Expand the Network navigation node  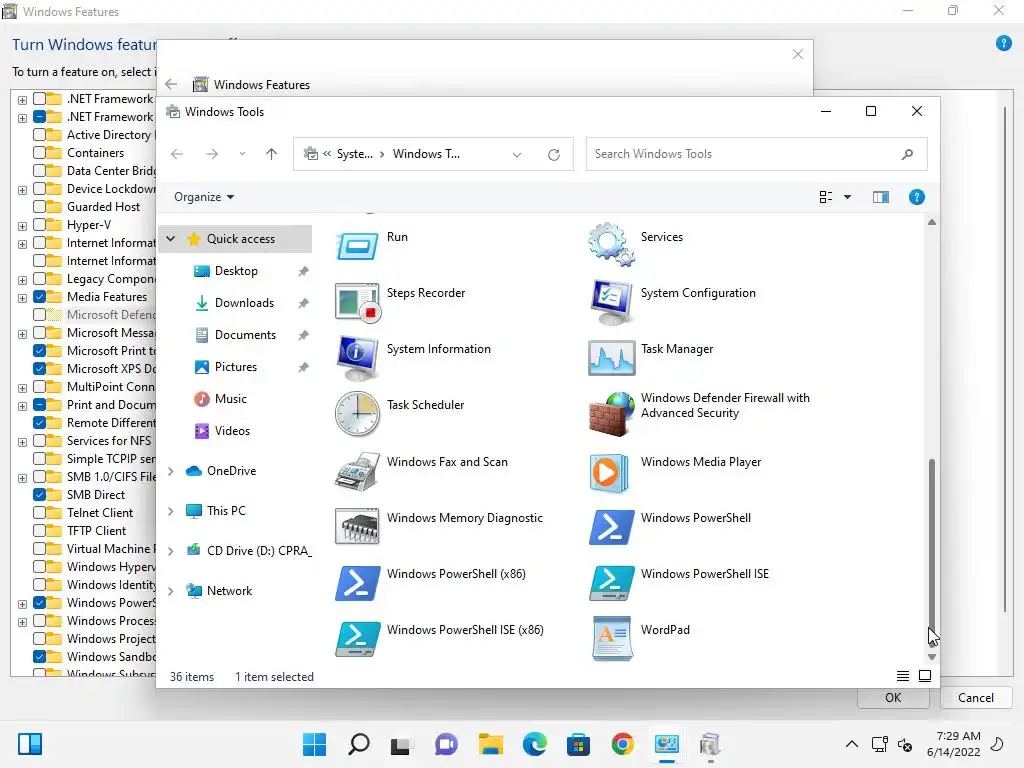pos(170,591)
